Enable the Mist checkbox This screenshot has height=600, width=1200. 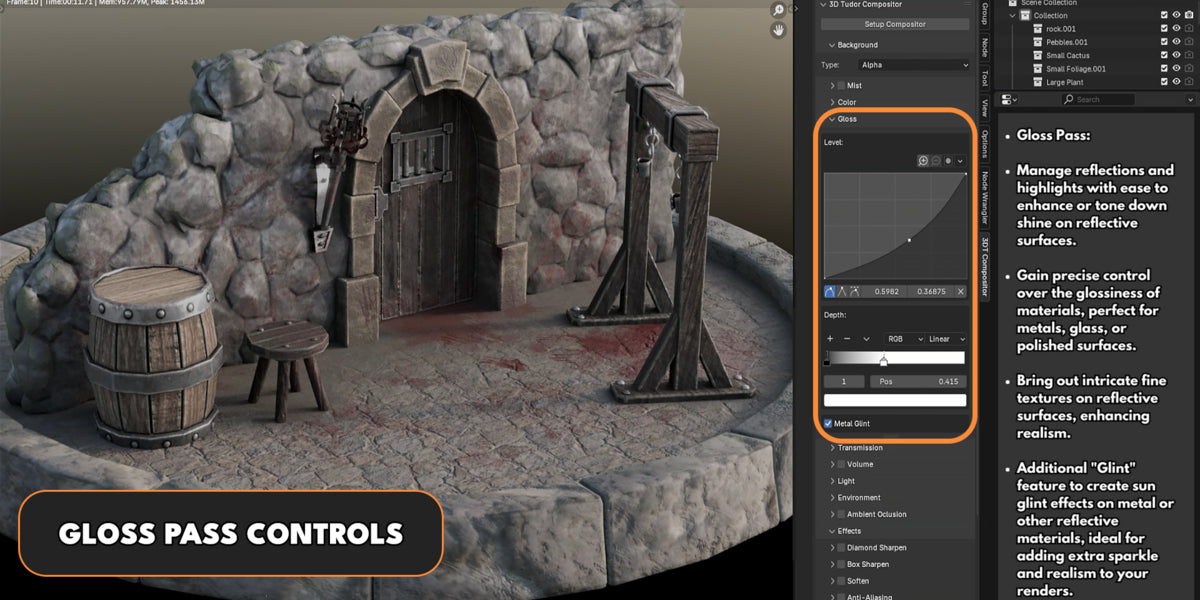pyautogui.click(x=841, y=86)
